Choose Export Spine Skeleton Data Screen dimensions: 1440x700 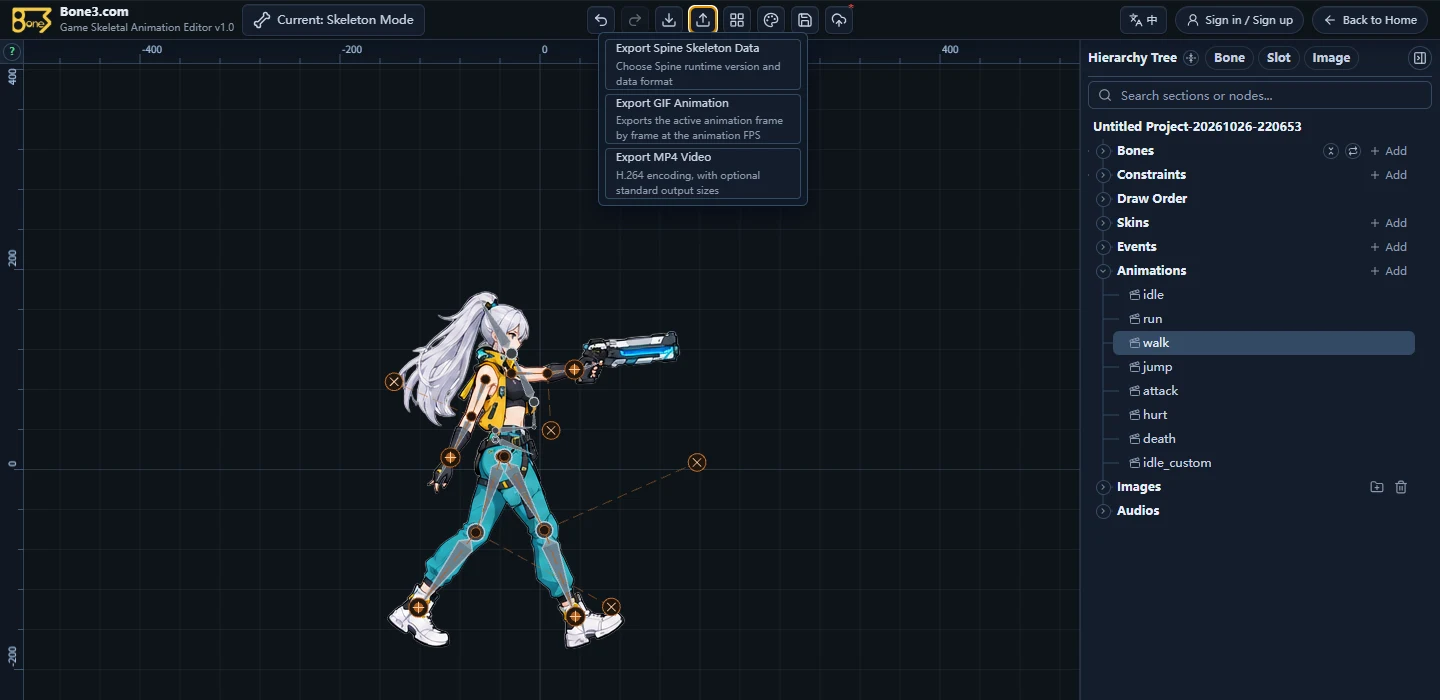point(703,64)
